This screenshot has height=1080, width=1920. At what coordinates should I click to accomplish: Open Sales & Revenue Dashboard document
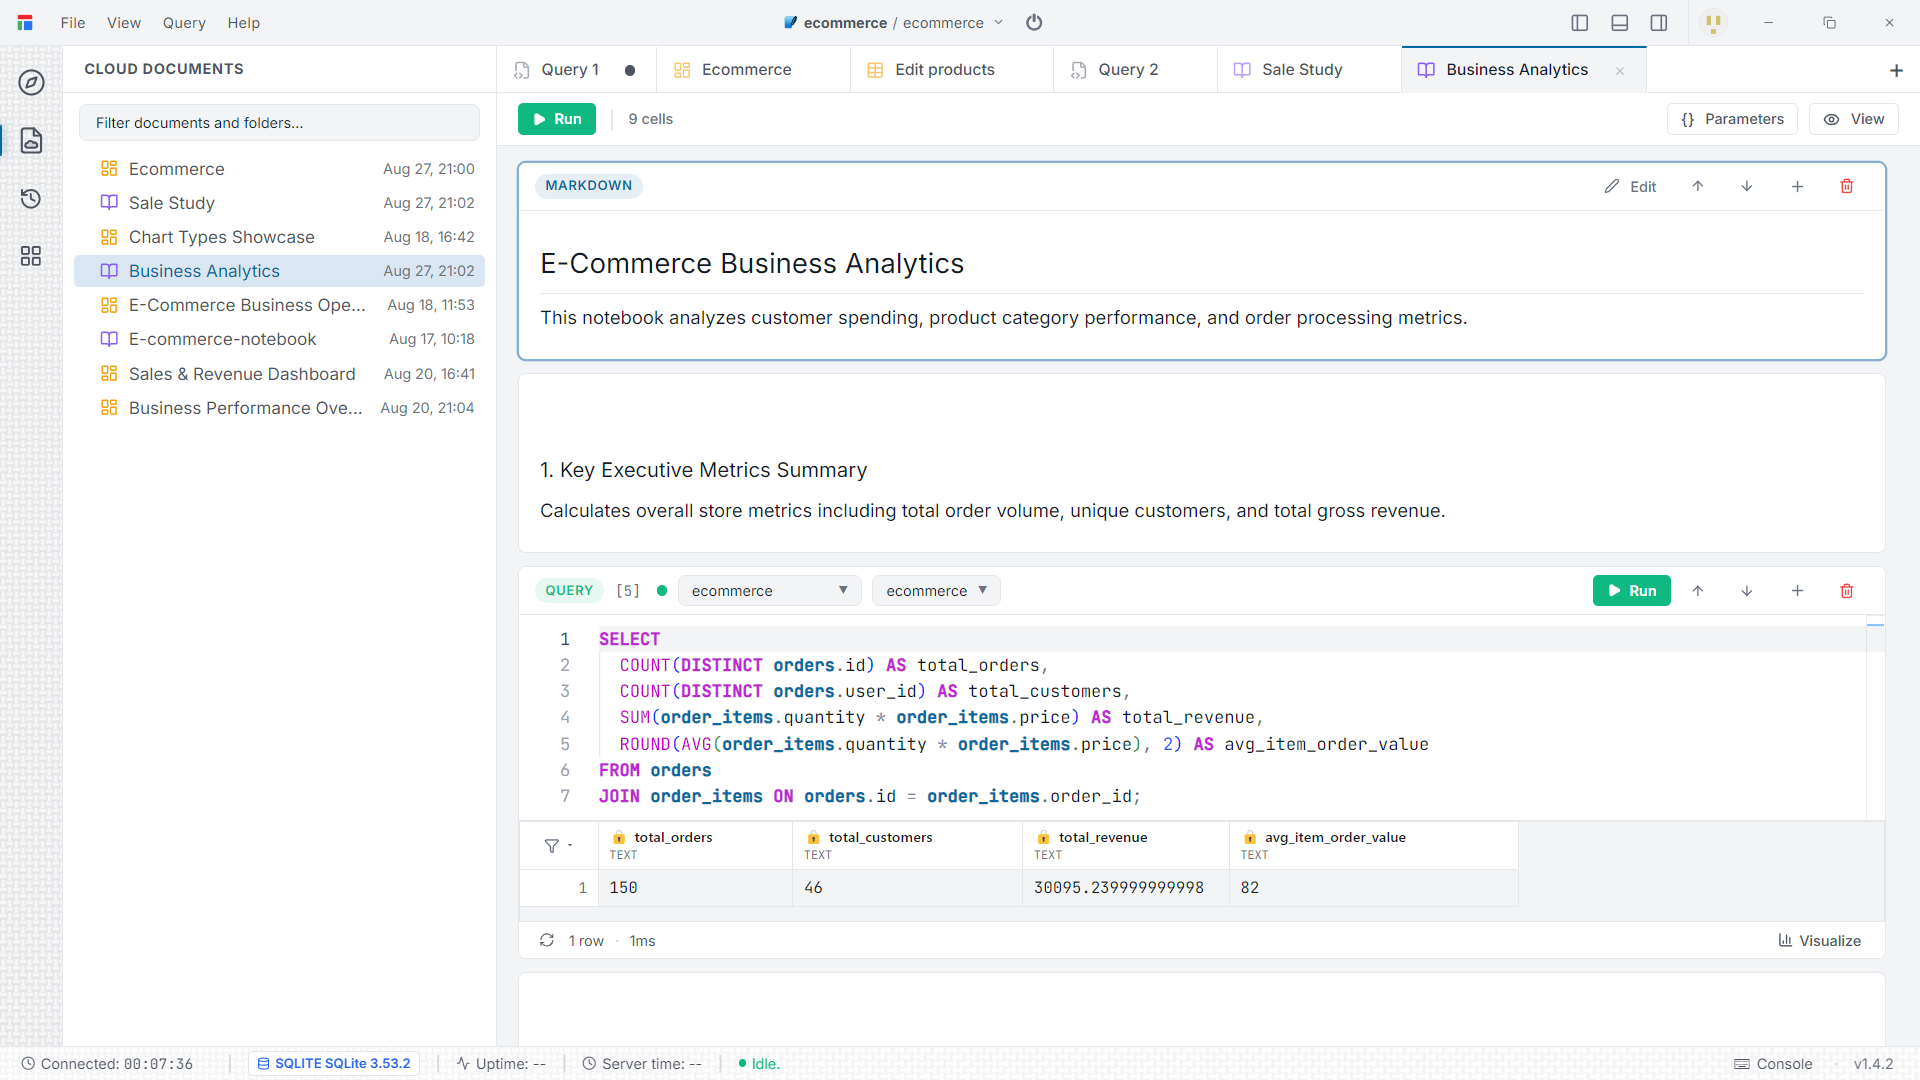pos(279,374)
